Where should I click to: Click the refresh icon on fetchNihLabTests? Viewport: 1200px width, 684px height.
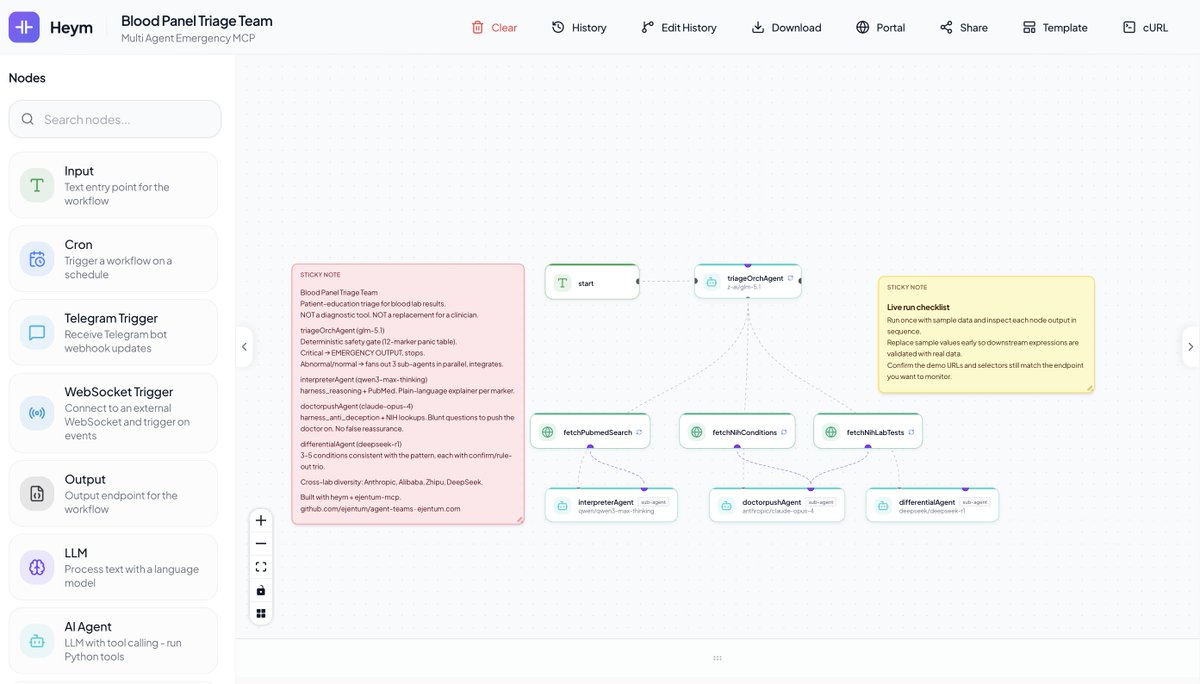pos(911,432)
